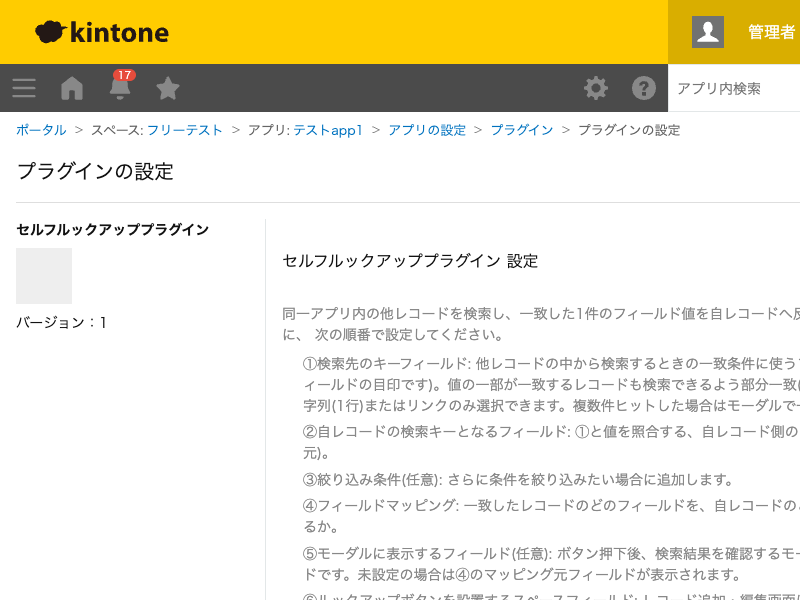Click the kintone logo

(x=102, y=32)
